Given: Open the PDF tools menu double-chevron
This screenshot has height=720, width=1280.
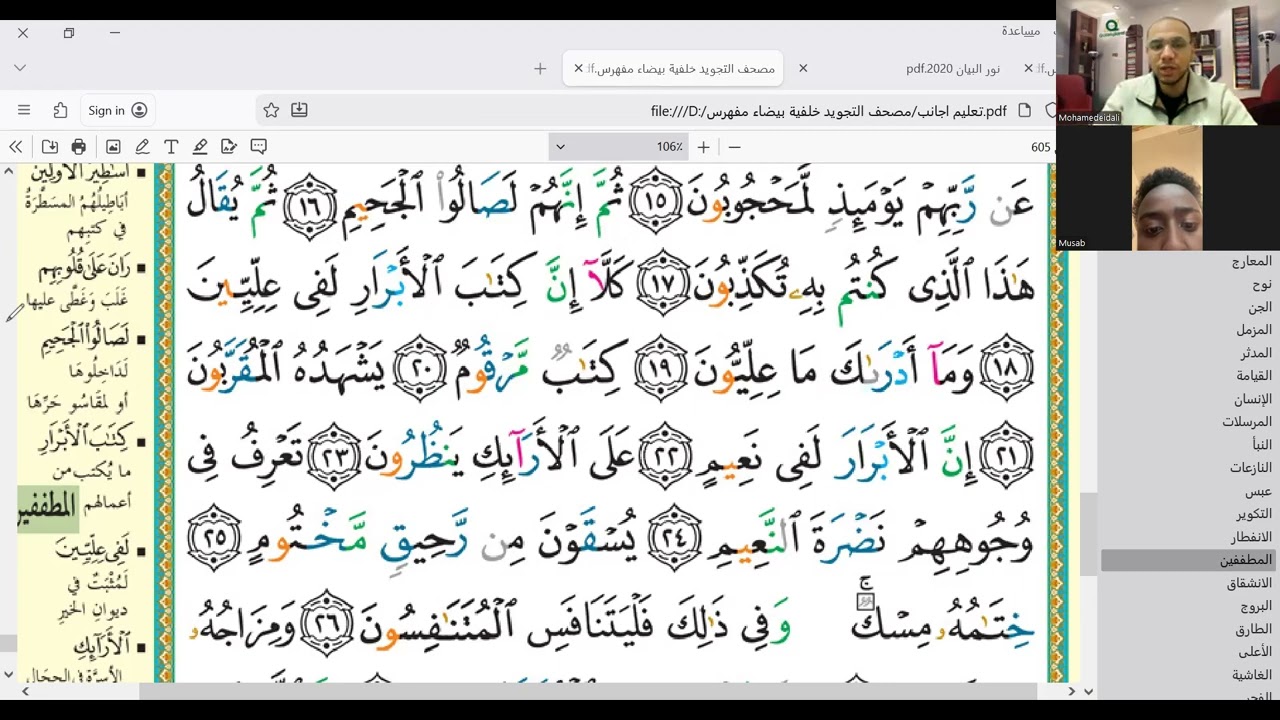Looking at the screenshot, I should pos(15,147).
